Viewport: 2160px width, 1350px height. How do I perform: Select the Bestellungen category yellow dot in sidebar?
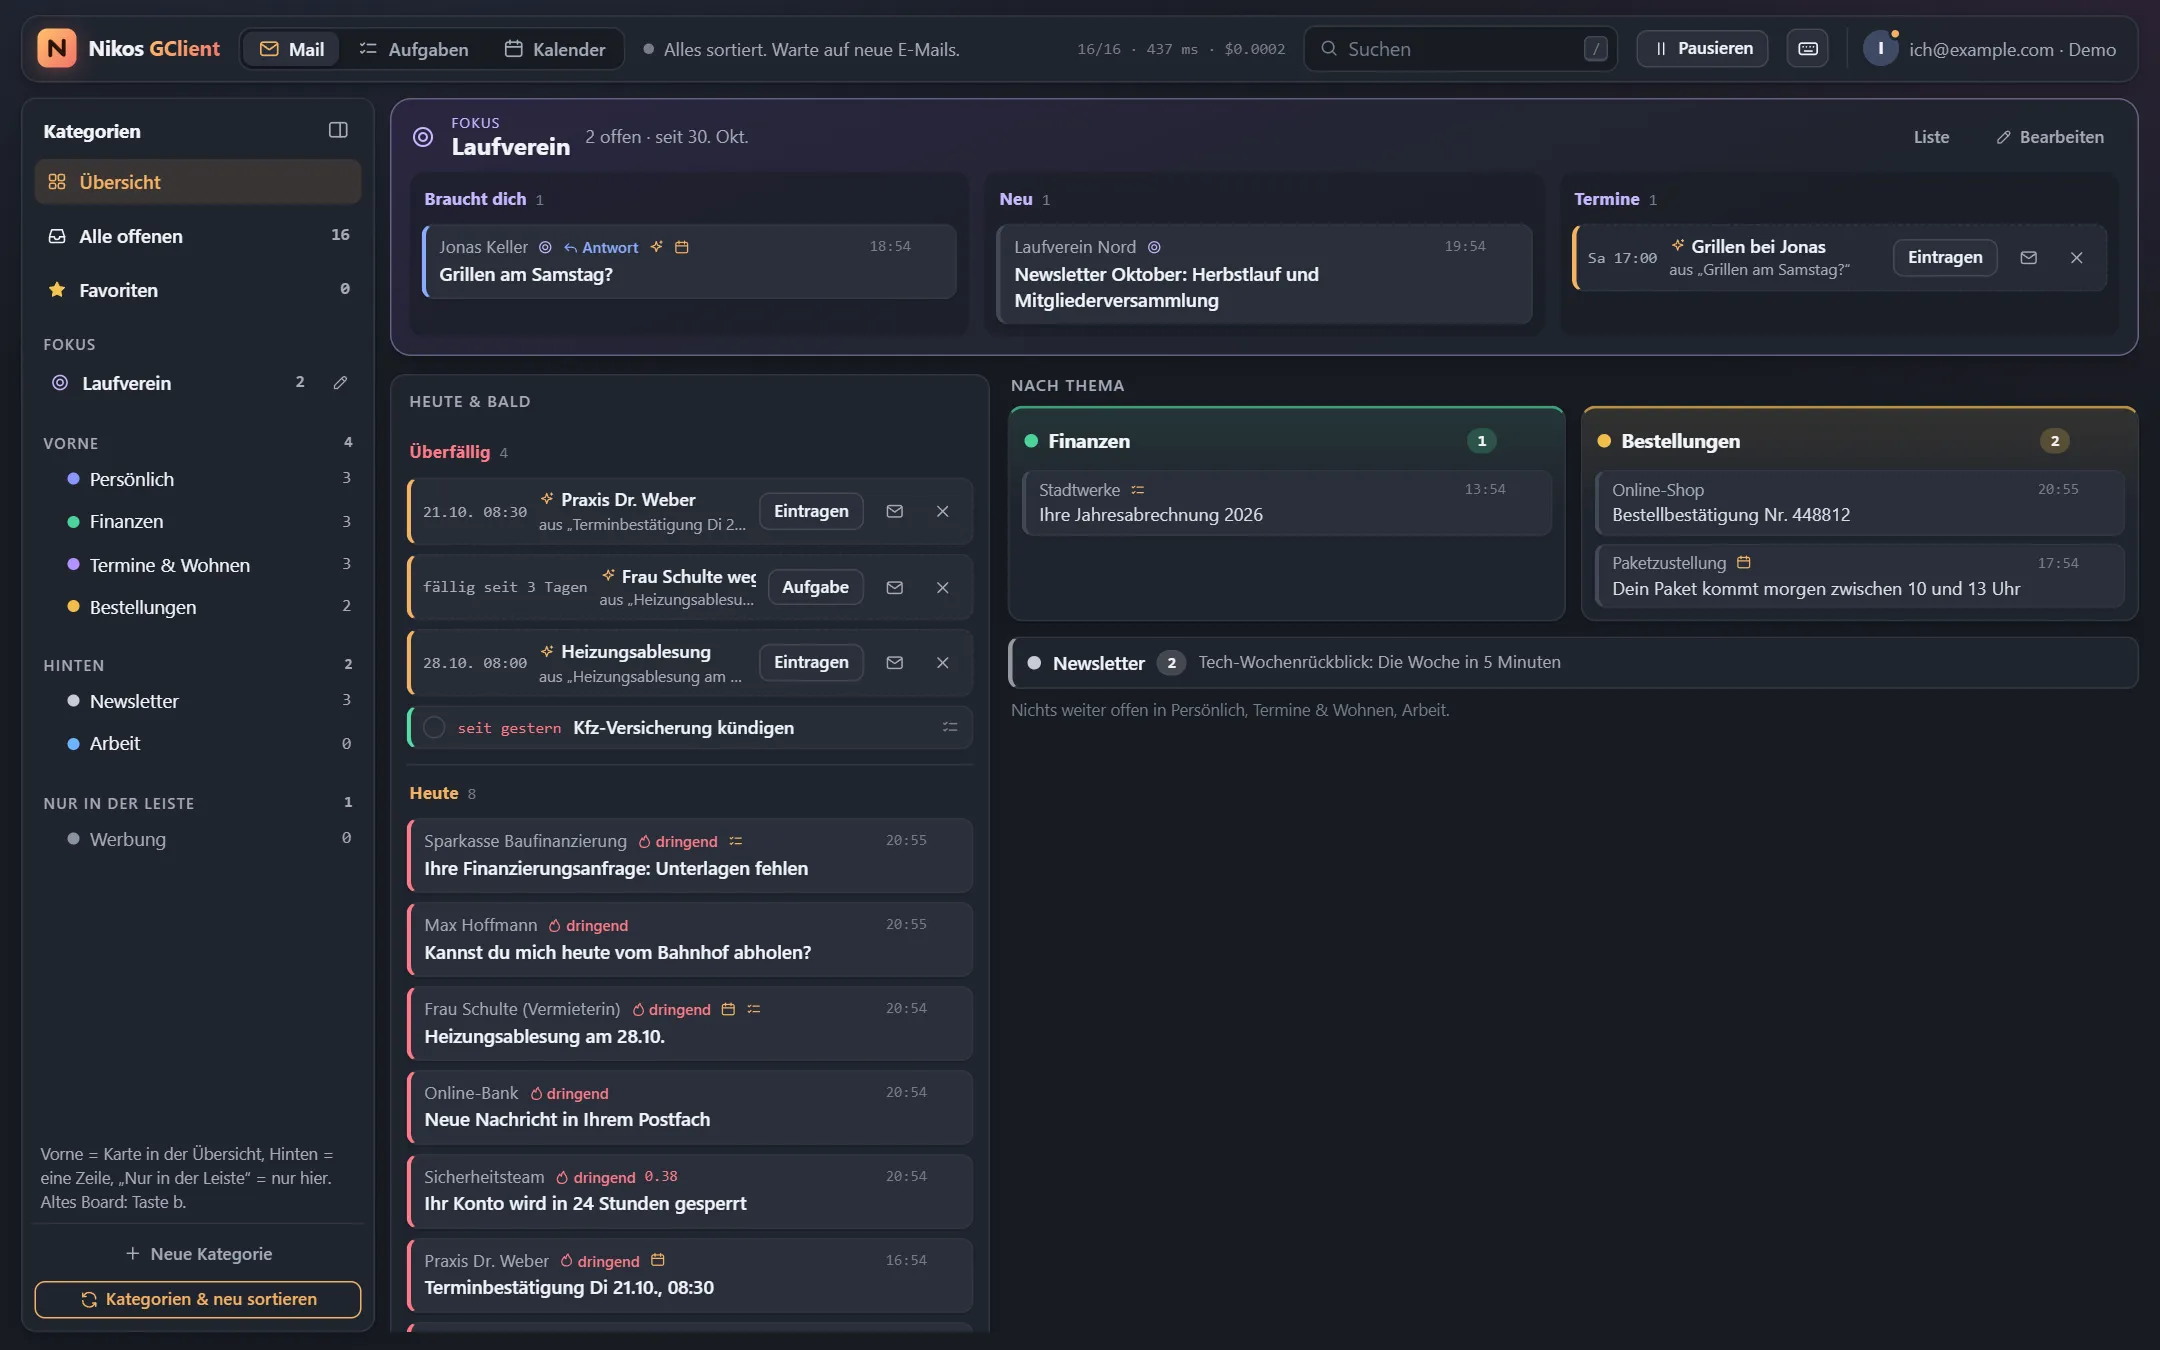point(73,607)
